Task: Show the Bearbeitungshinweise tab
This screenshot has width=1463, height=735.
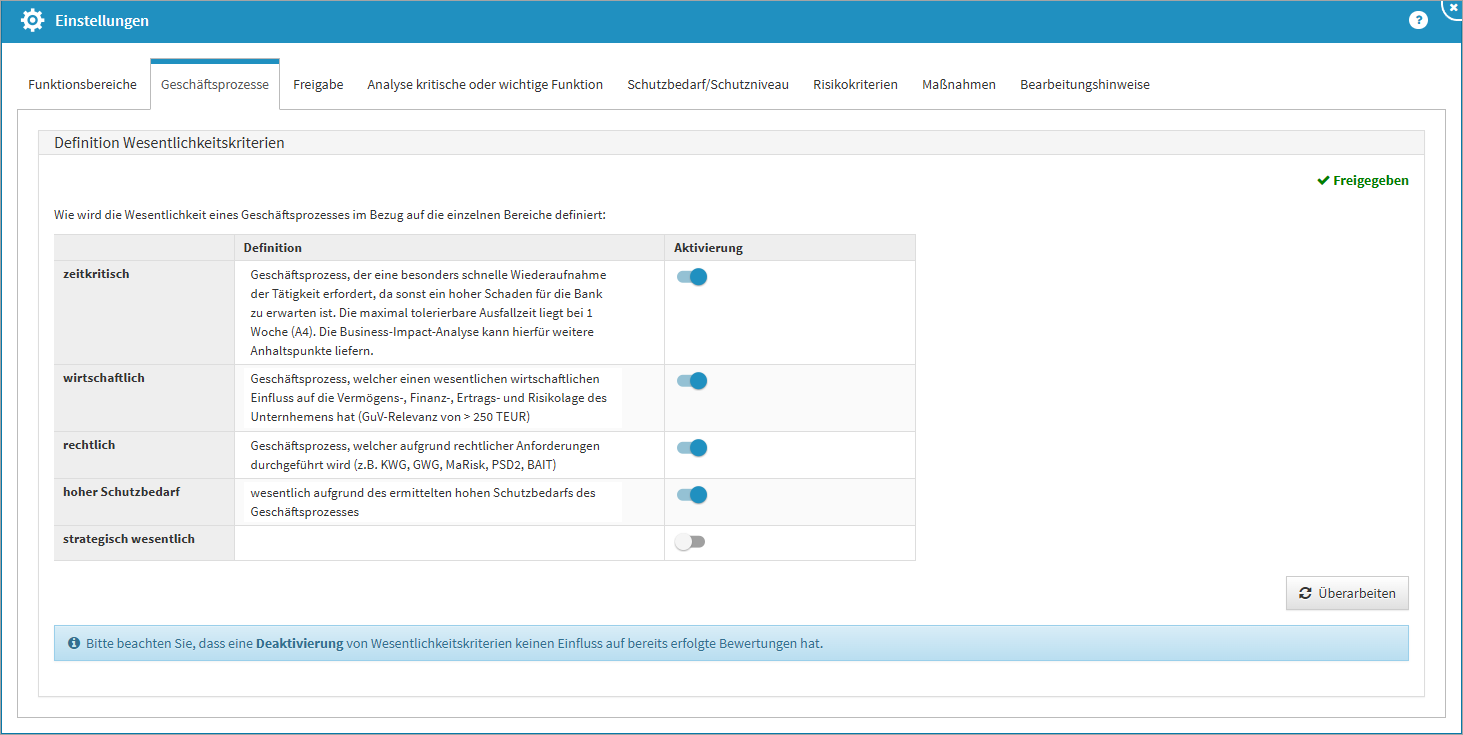Action: (1085, 85)
